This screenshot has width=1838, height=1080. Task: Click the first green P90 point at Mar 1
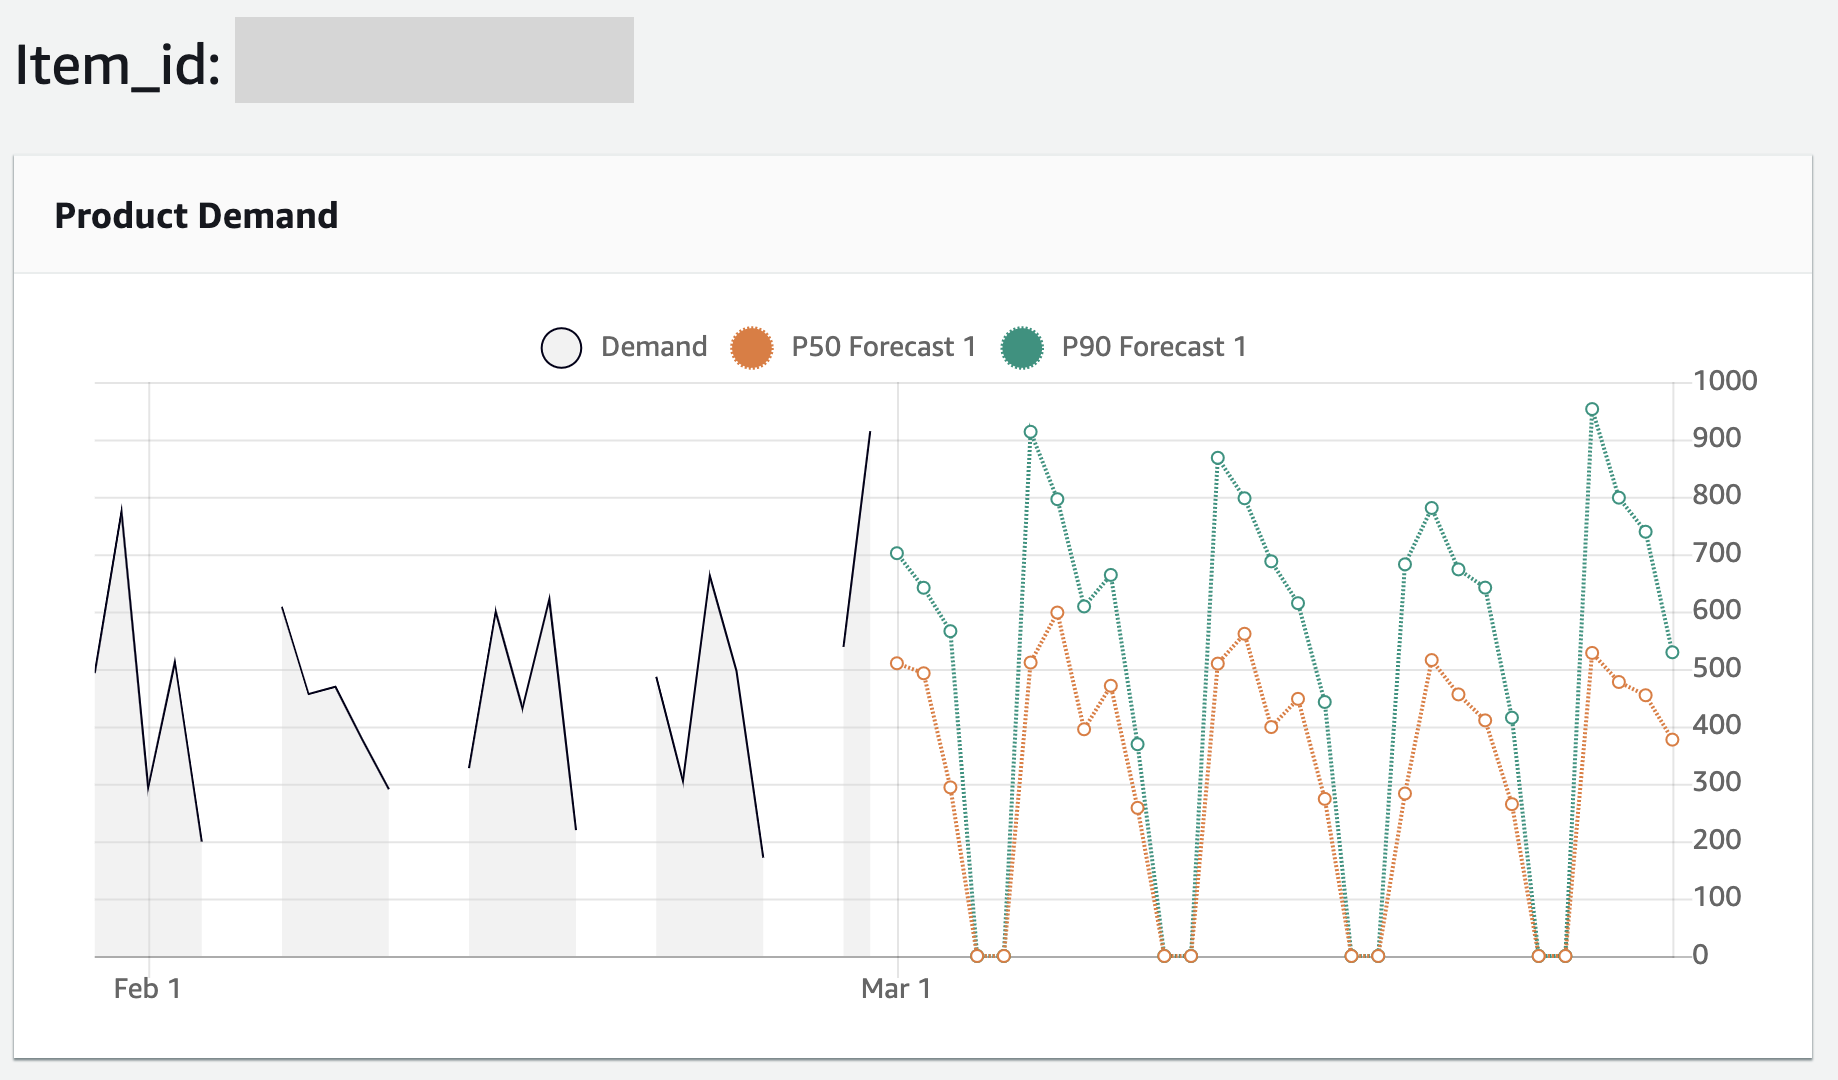(897, 554)
